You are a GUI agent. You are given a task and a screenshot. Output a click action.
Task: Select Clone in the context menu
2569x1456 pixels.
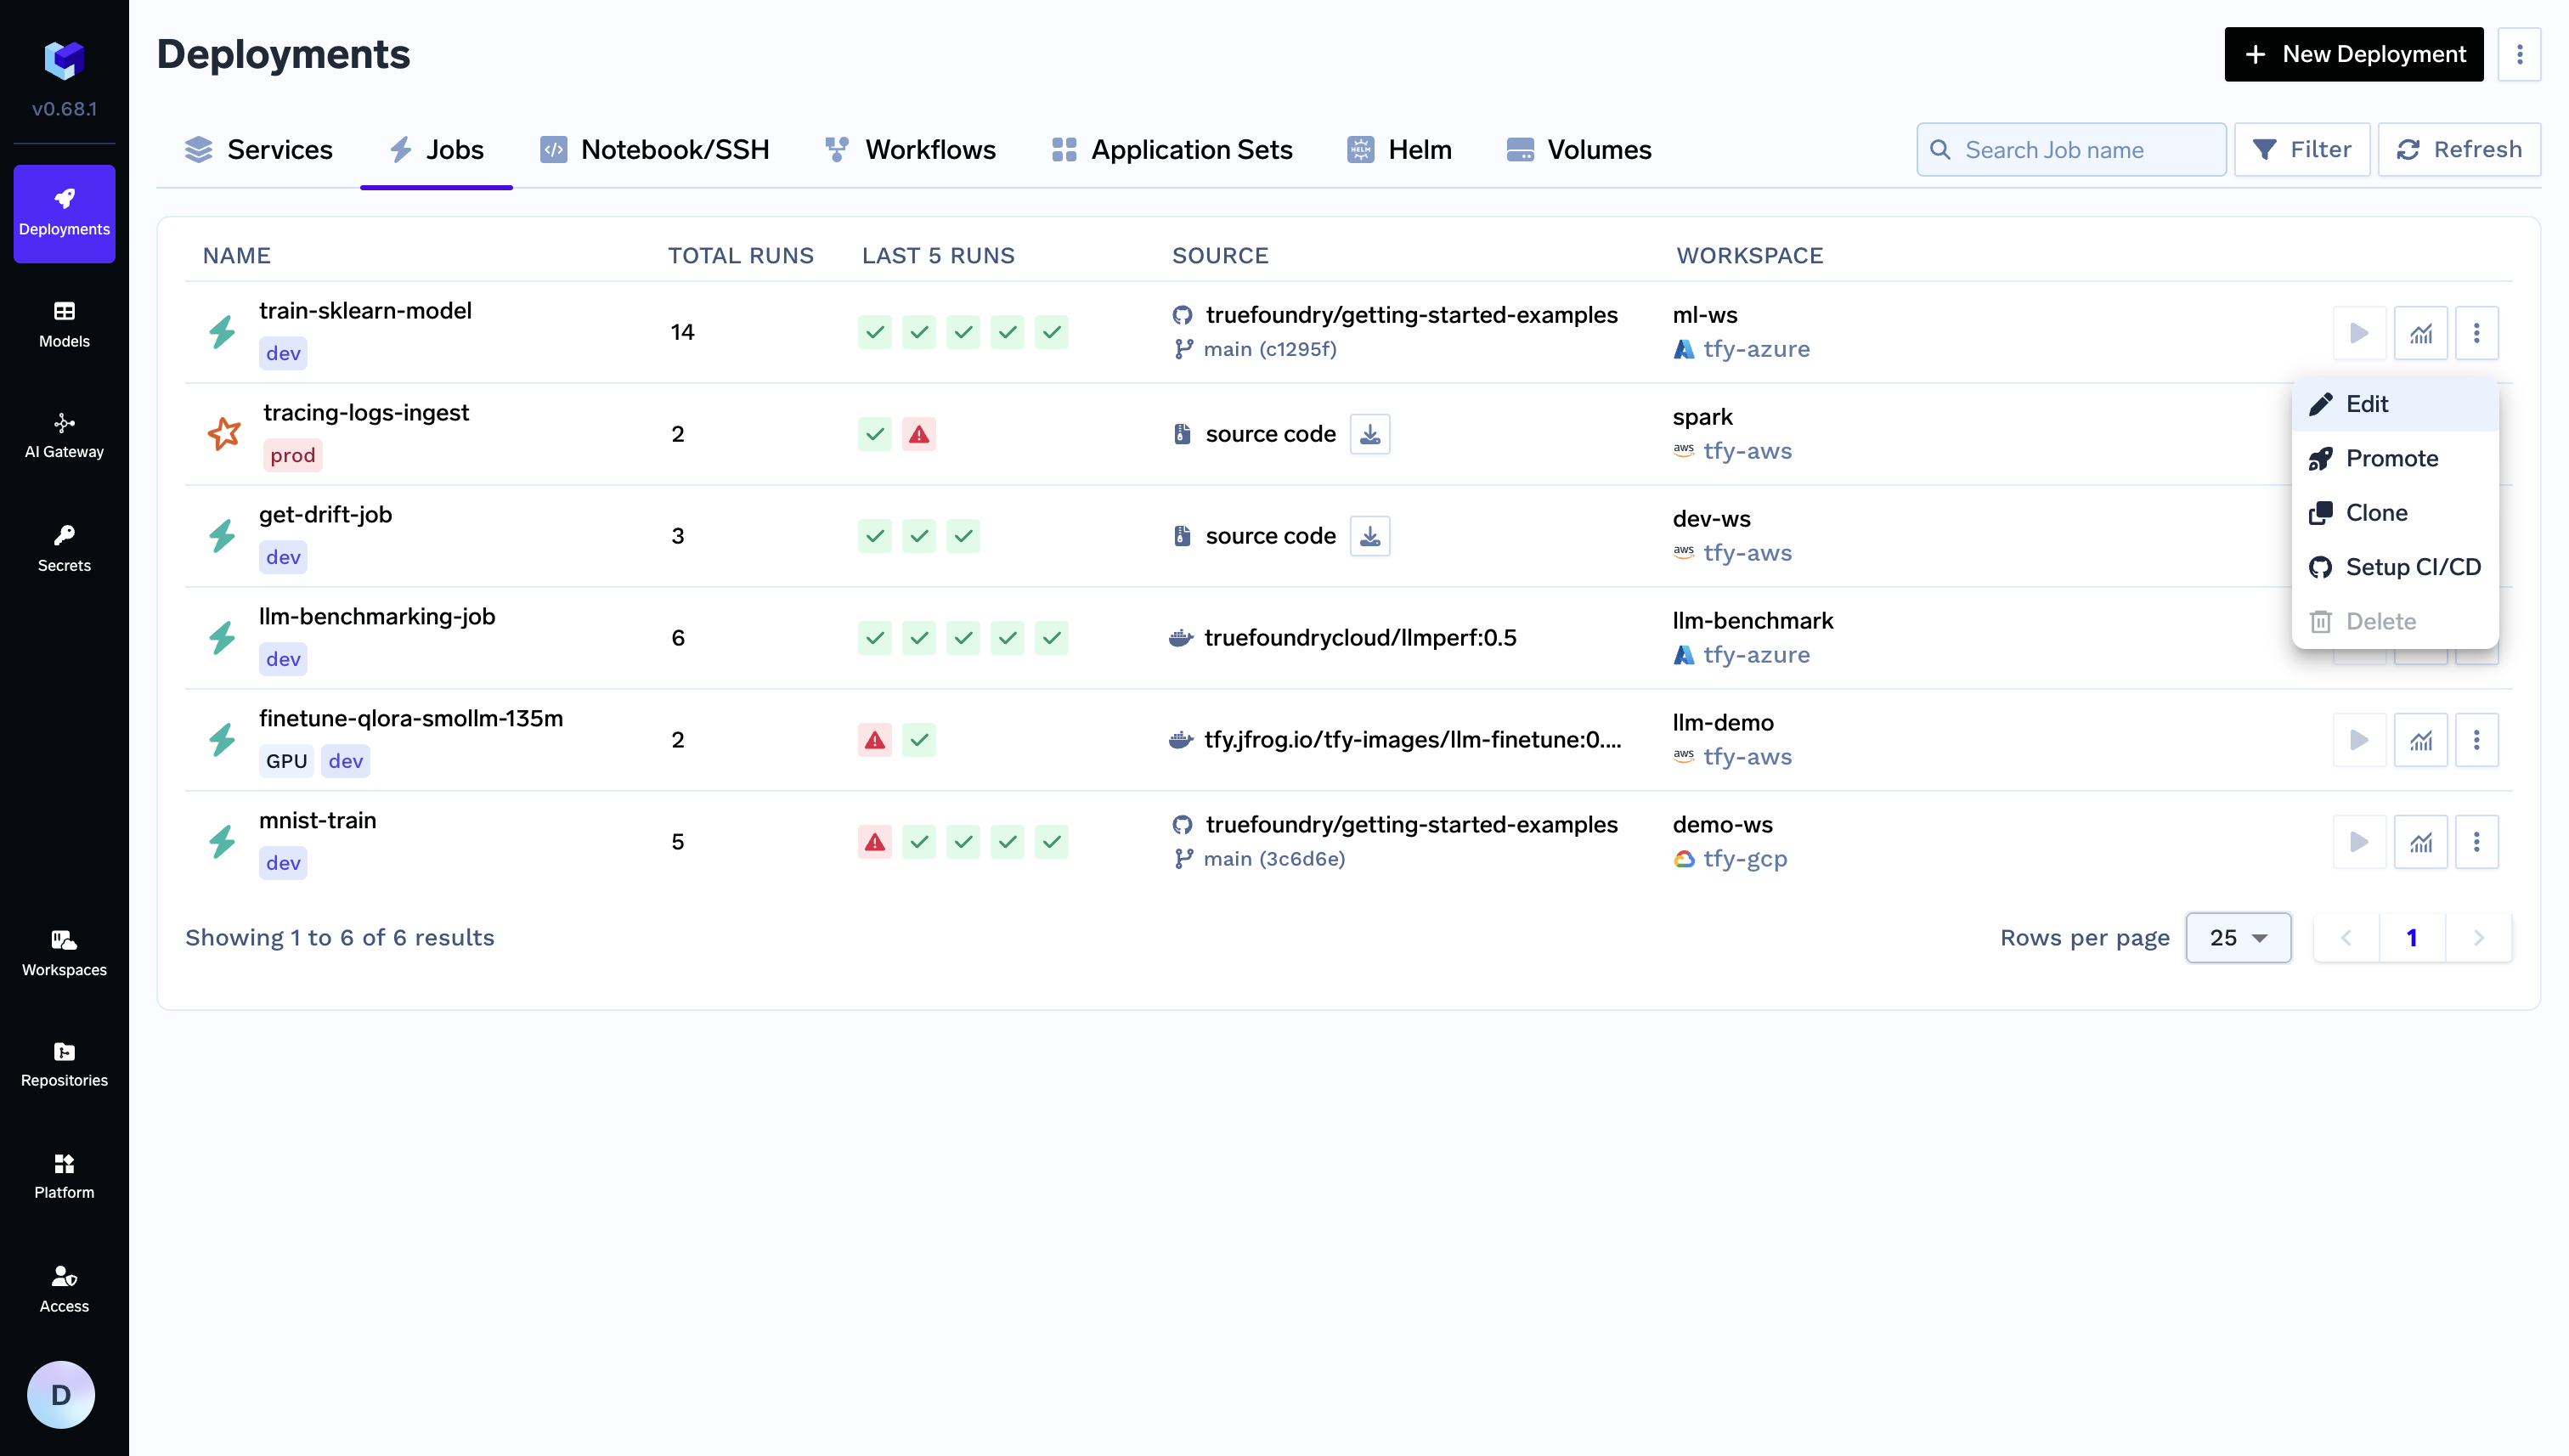click(x=2375, y=513)
